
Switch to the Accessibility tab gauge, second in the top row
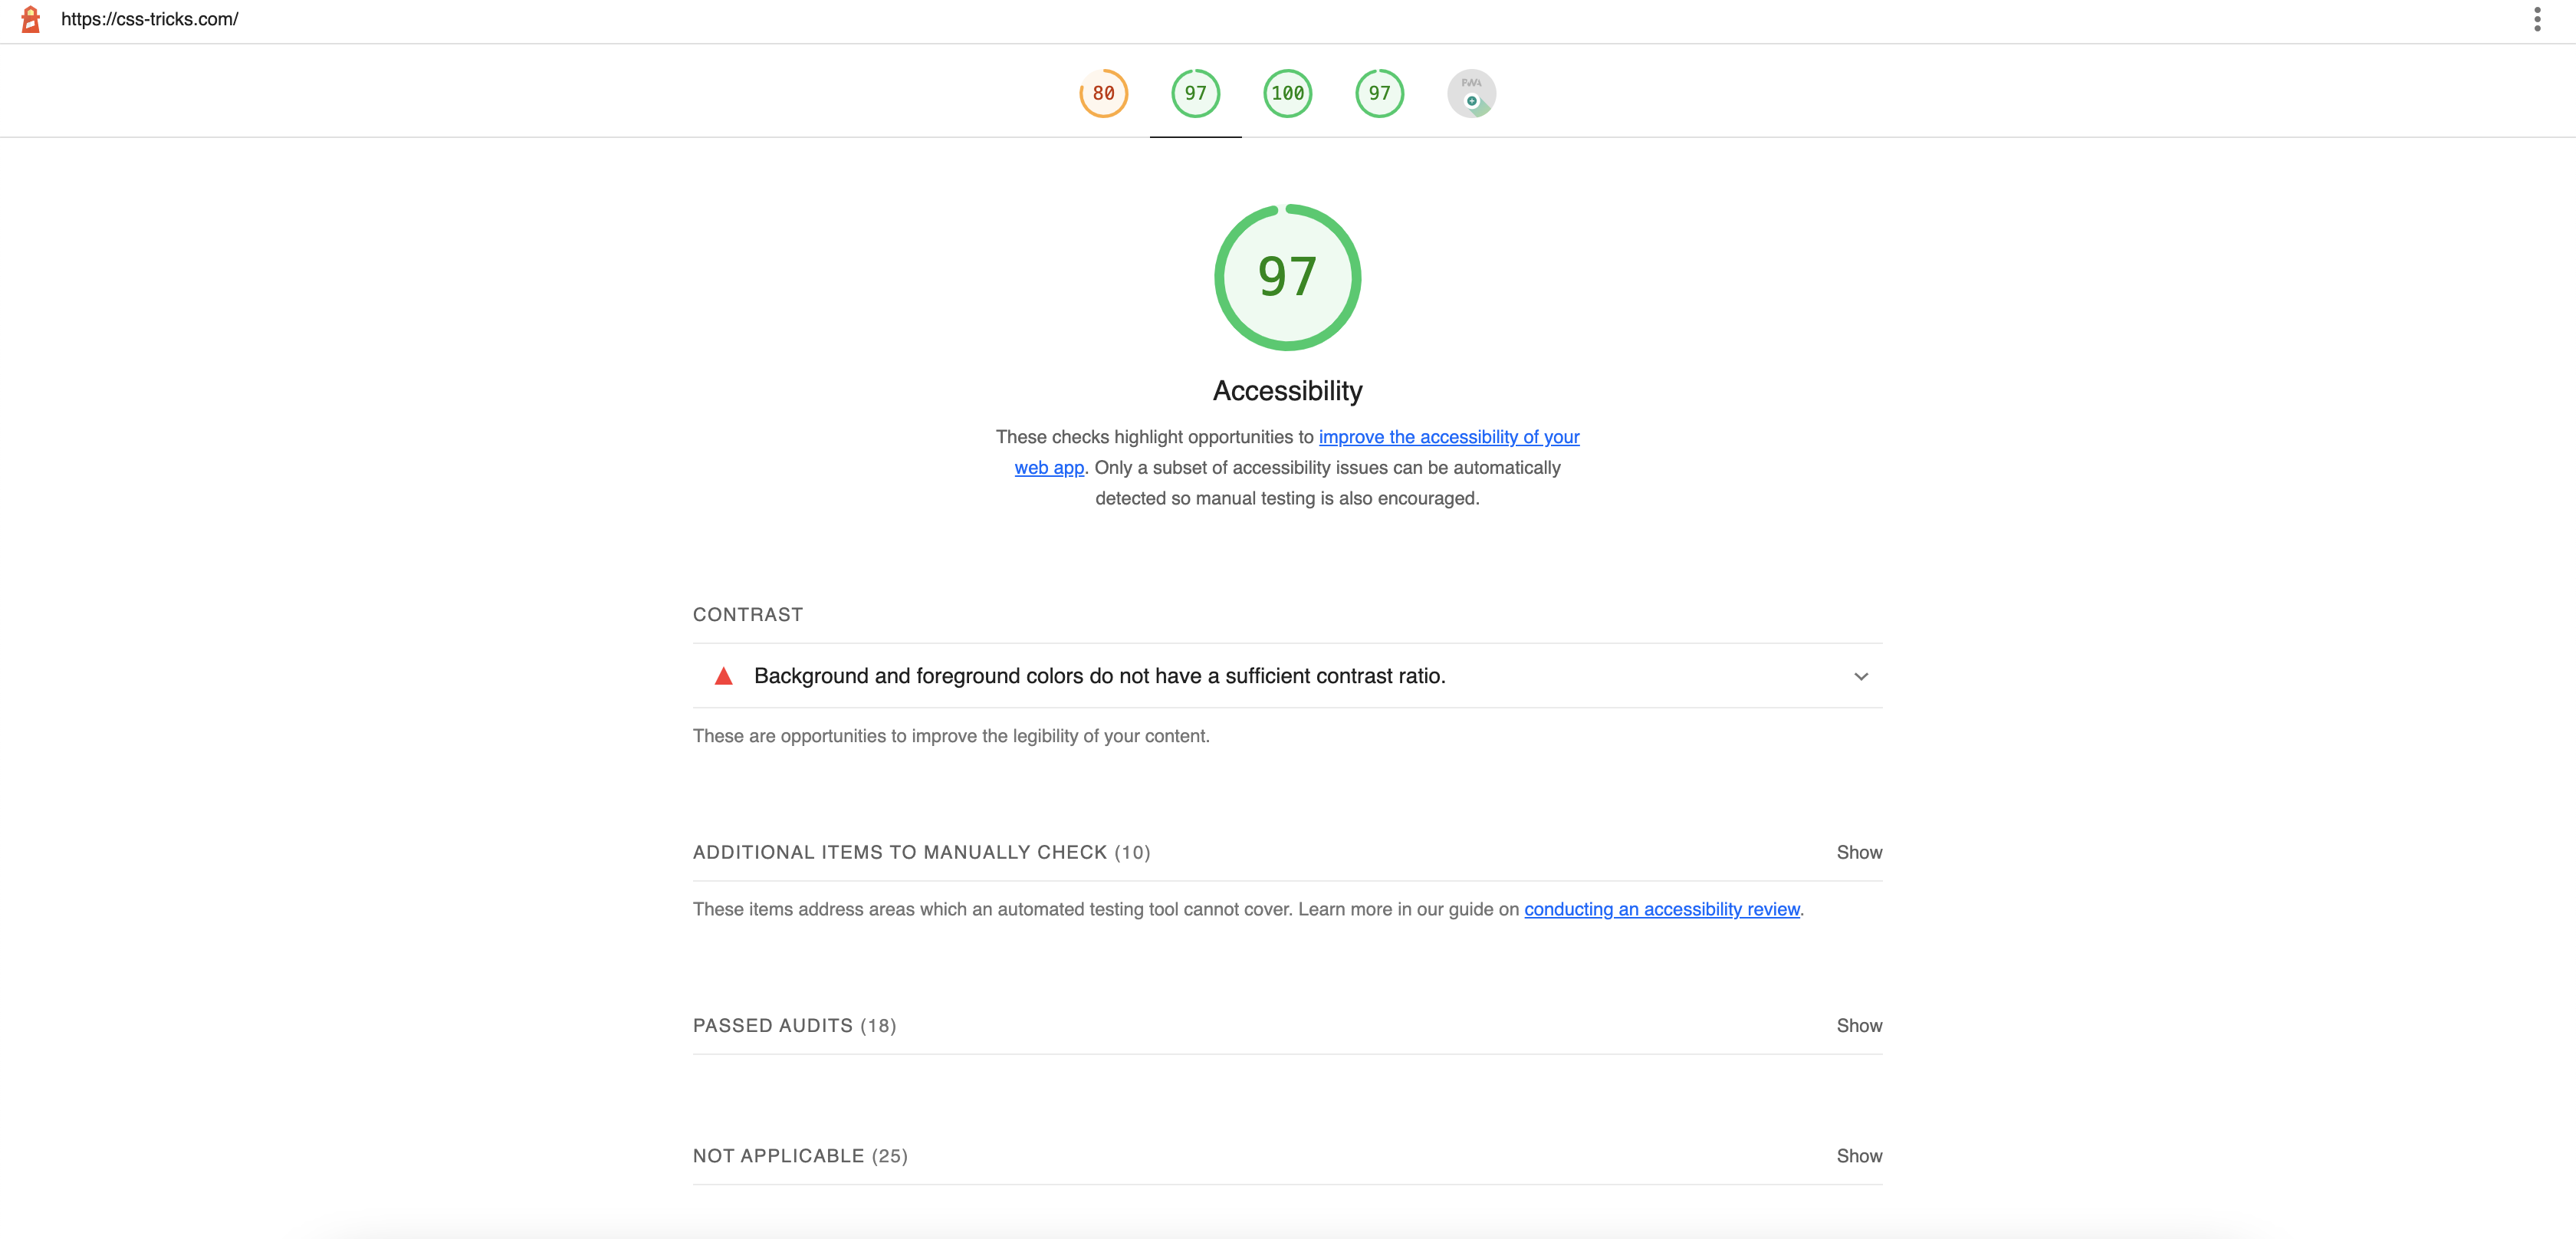[x=1195, y=93]
